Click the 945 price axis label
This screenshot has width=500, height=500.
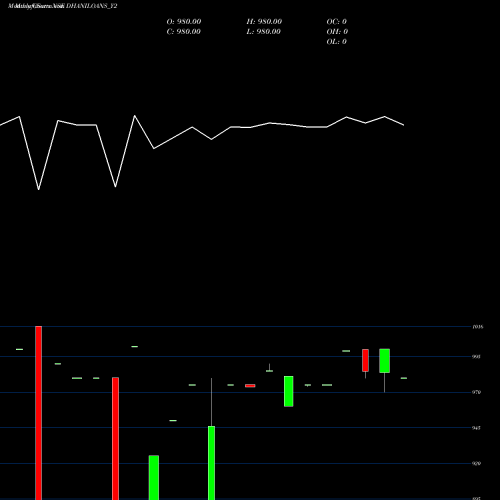point(476,428)
